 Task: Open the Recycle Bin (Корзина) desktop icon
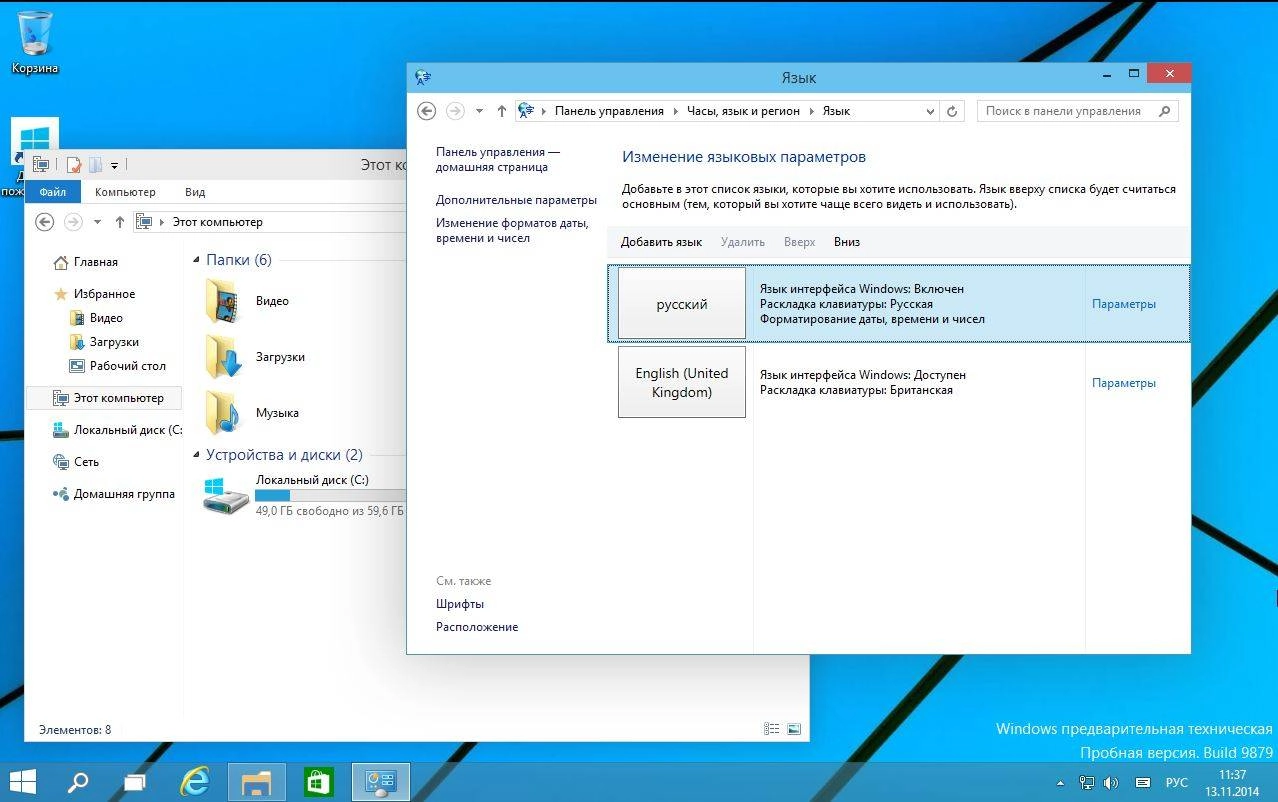35,42
